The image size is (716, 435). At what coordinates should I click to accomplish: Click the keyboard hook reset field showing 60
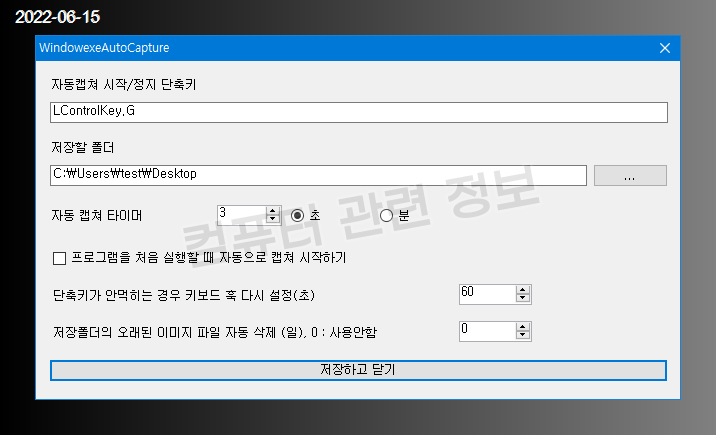pyautogui.click(x=487, y=294)
